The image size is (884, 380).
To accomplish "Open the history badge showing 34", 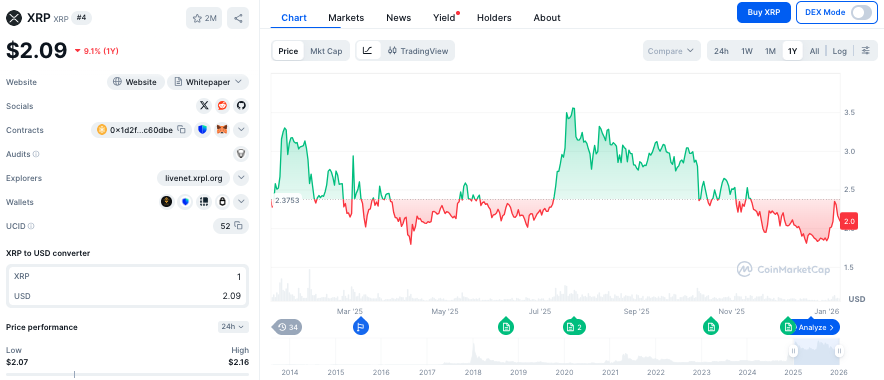I will coord(288,327).
